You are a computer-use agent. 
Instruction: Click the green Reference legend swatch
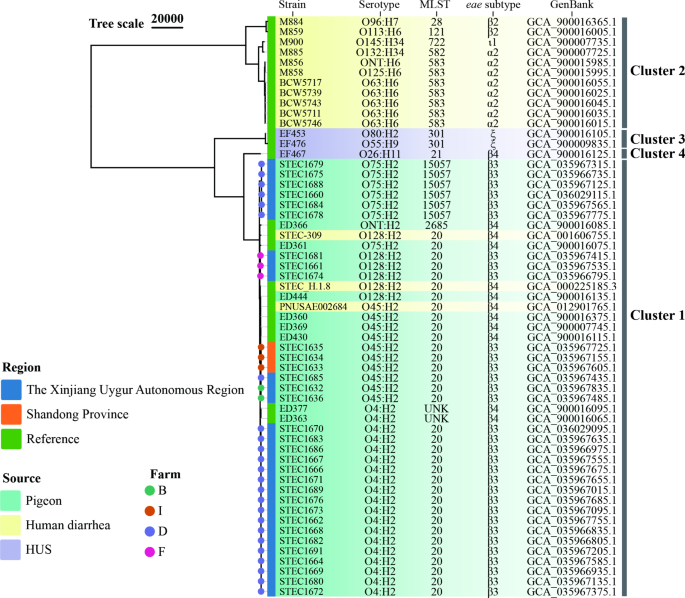(x=11, y=439)
